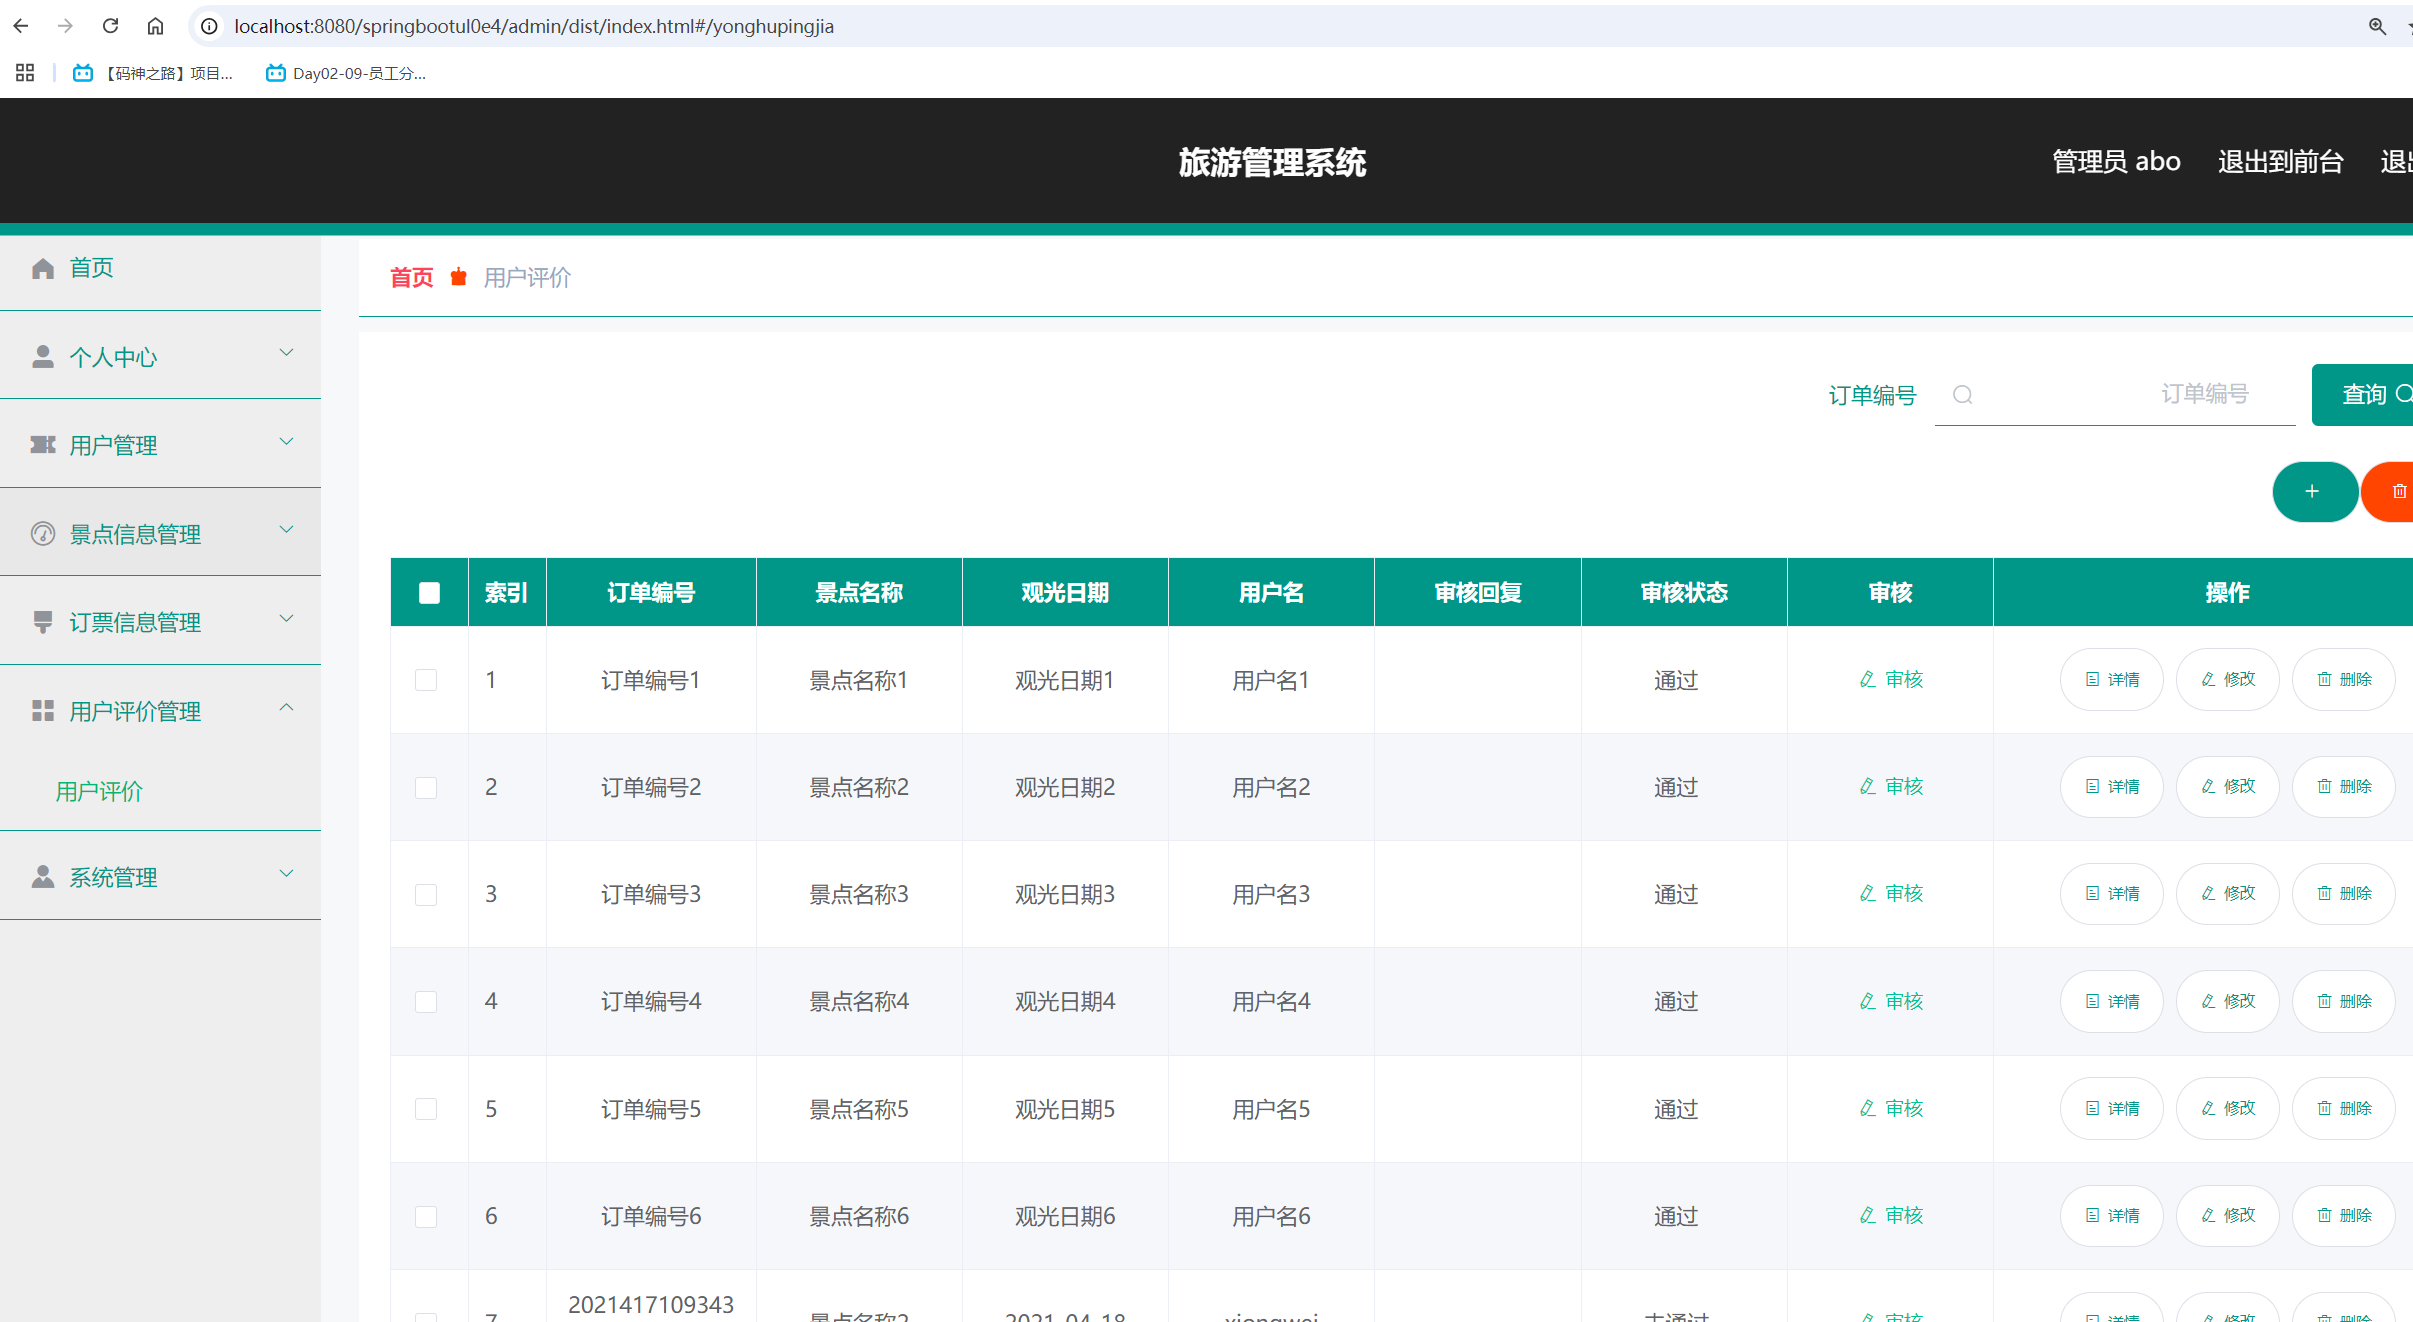Image resolution: width=2413 pixels, height=1322 pixels.
Task: Click the home icon beside 首页 in sidebar
Action: pyautogui.click(x=42, y=268)
